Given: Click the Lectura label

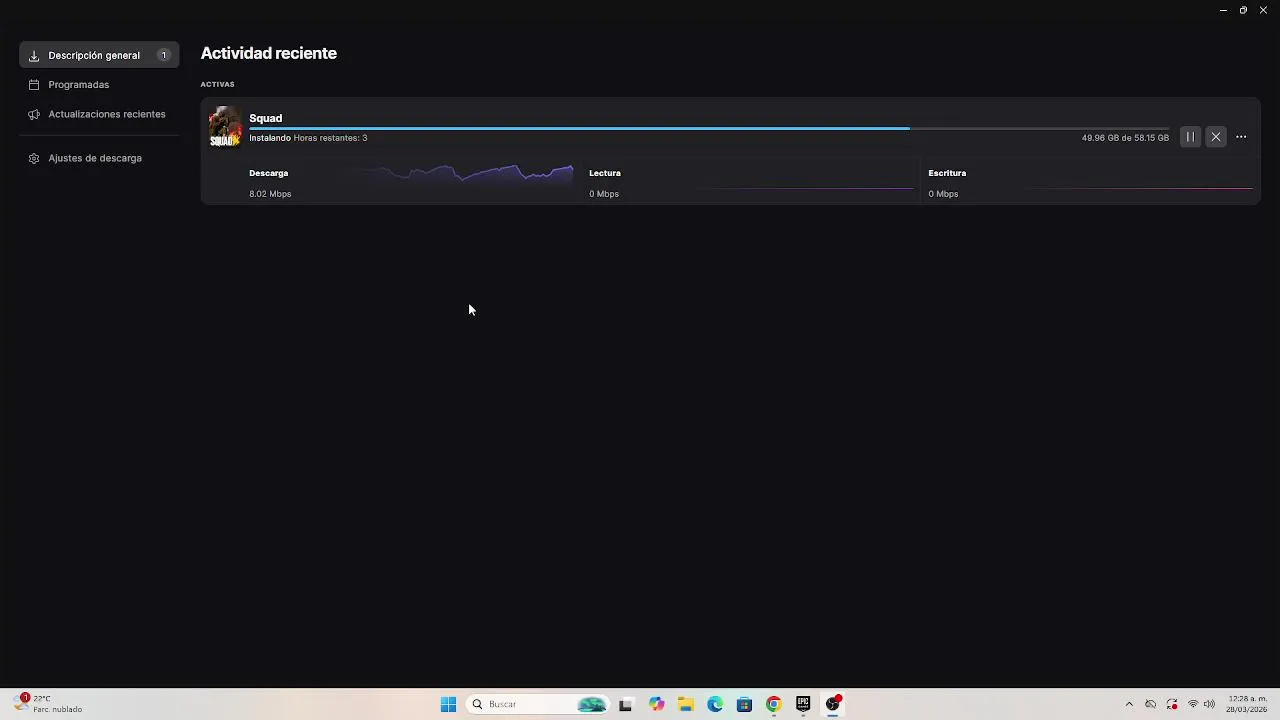Looking at the screenshot, I should pyautogui.click(x=605, y=173).
